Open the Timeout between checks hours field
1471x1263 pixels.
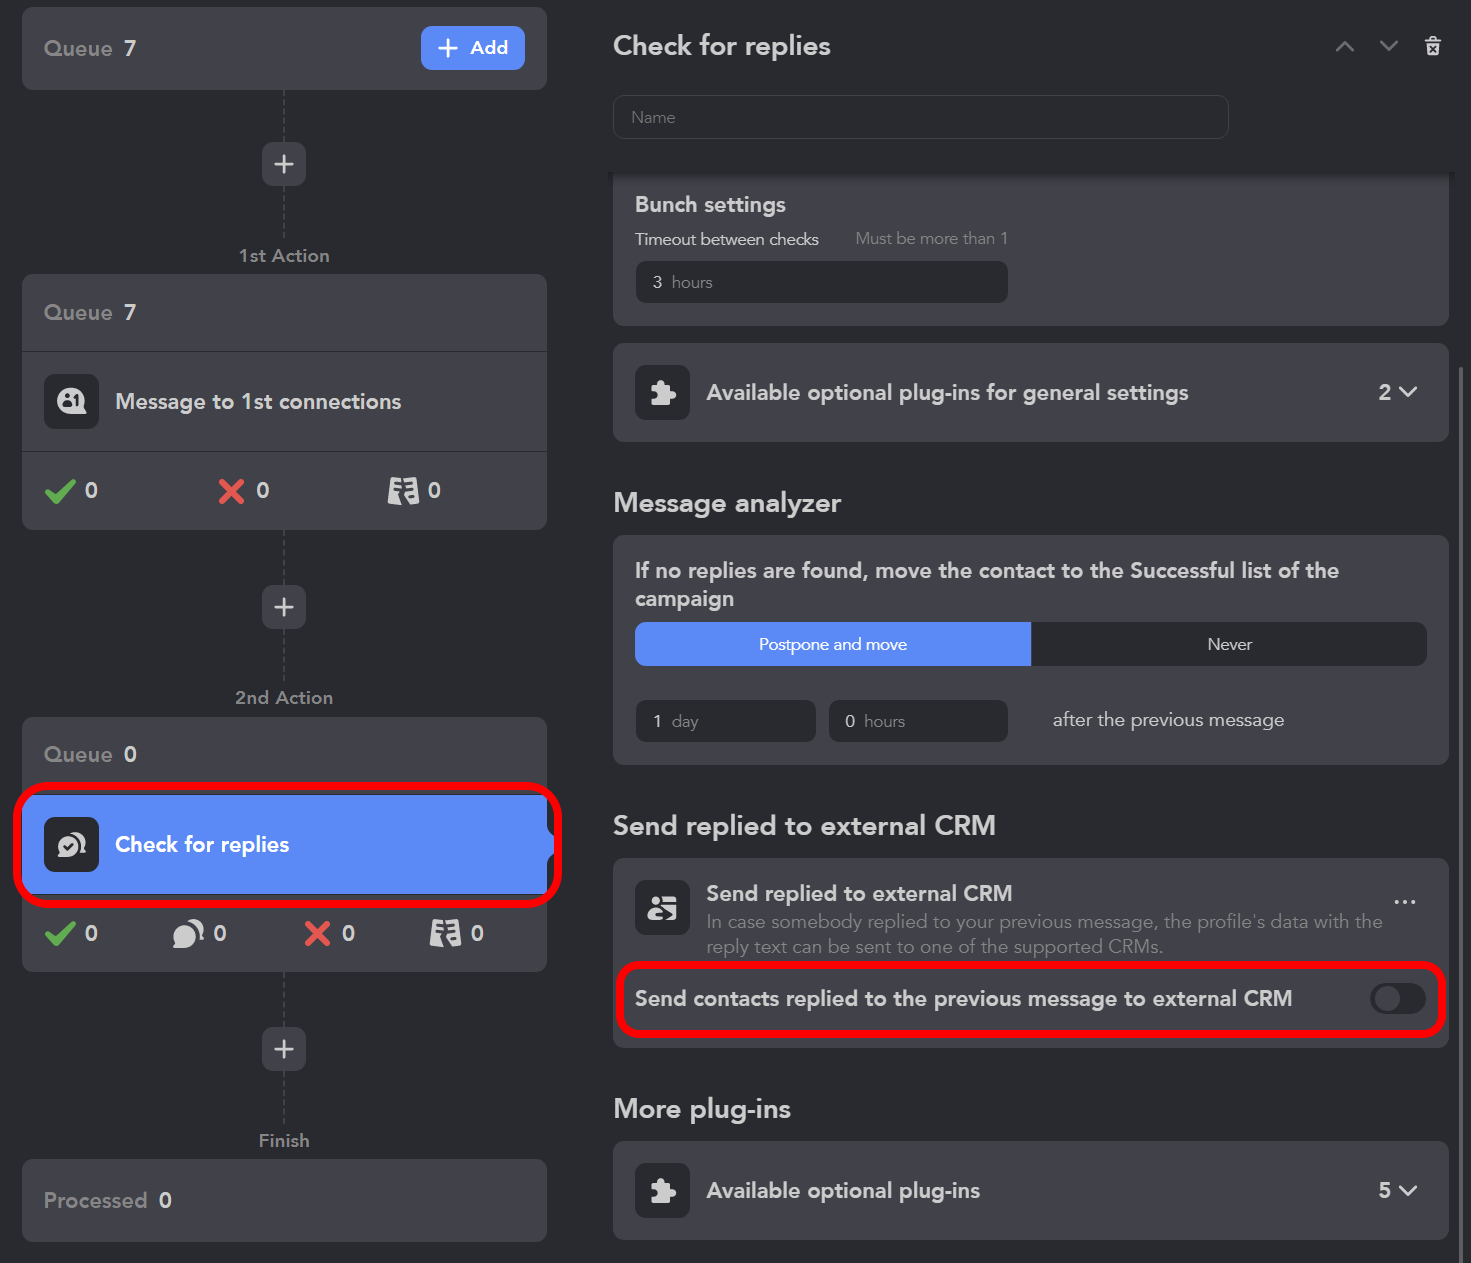pyautogui.click(x=820, y=282)
